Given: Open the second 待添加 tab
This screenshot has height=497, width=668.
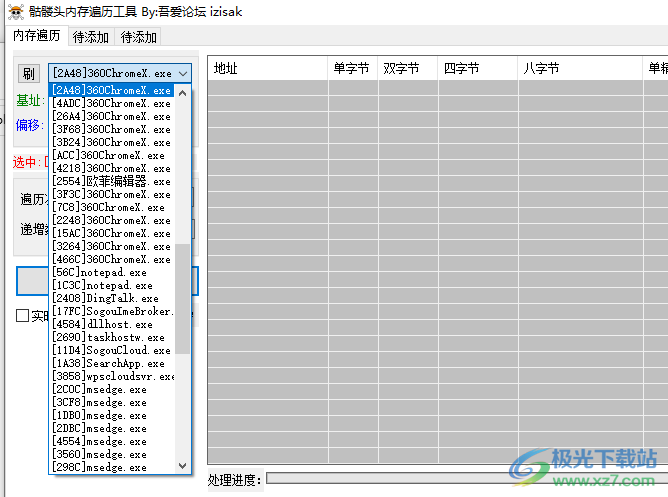Looking at the screenshot, I should tap(139, 37).
